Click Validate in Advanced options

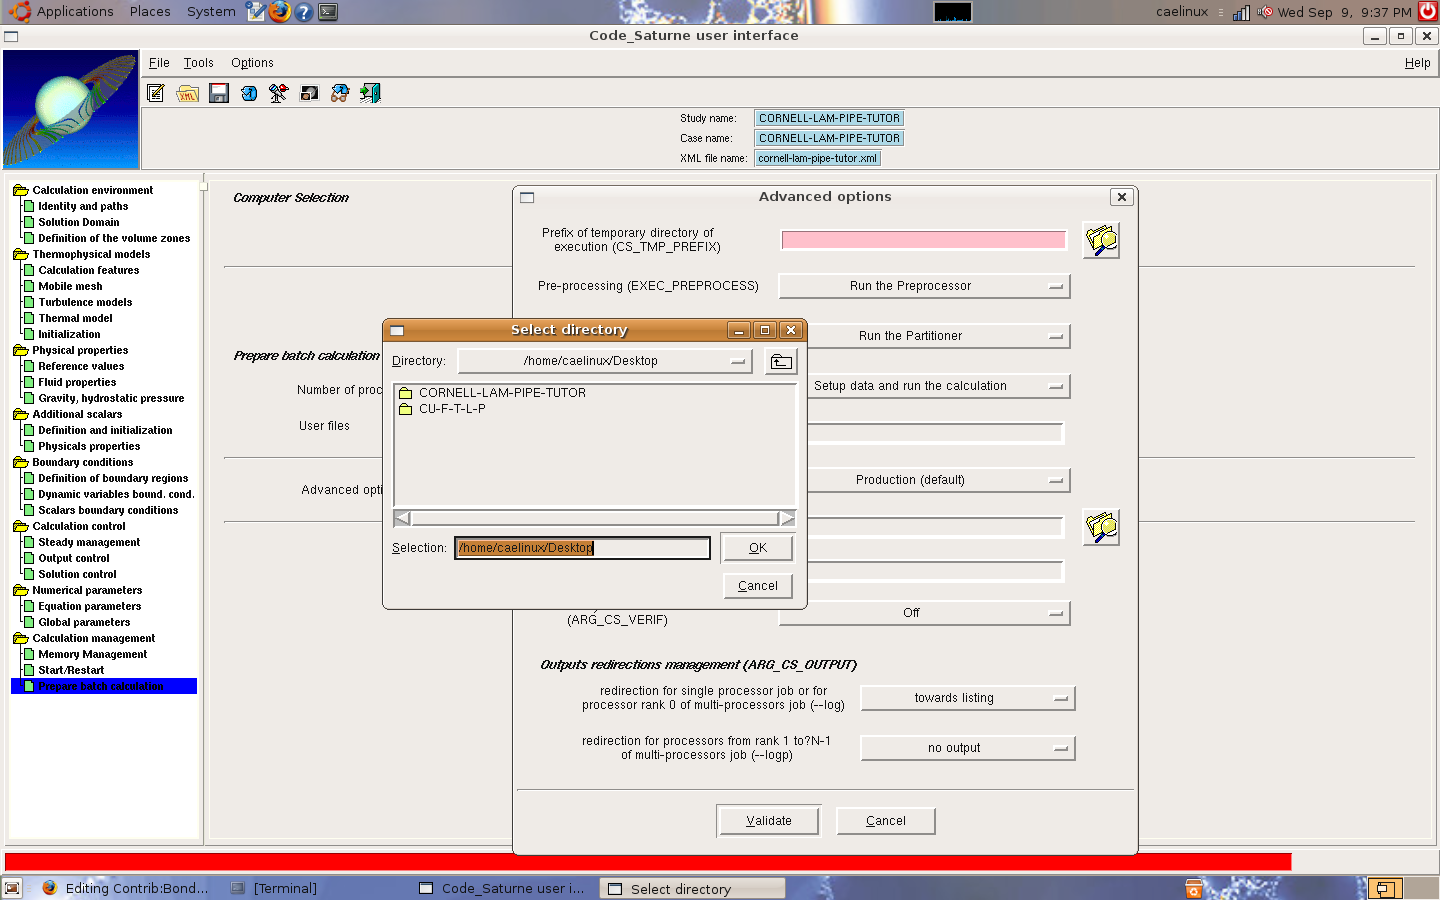pyautogui.click(x=769, y=821)
